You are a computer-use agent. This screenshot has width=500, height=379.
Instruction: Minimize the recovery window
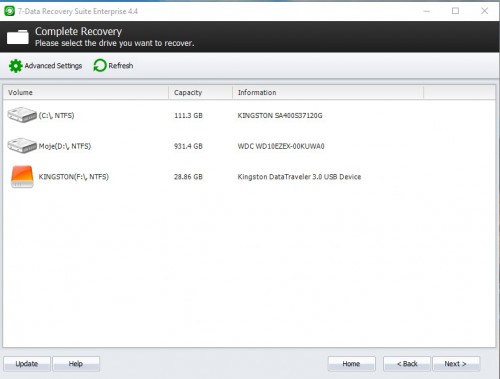[427, 11]
